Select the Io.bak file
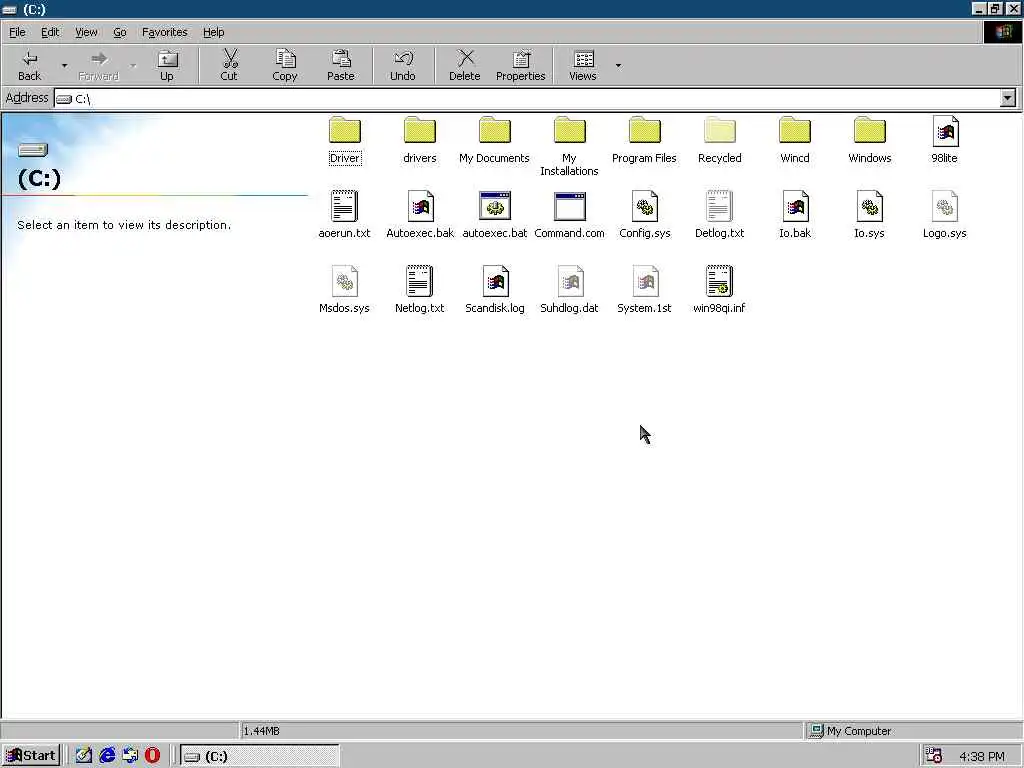This screenshot has height=768, width=1024. click(x=795, y=215)
